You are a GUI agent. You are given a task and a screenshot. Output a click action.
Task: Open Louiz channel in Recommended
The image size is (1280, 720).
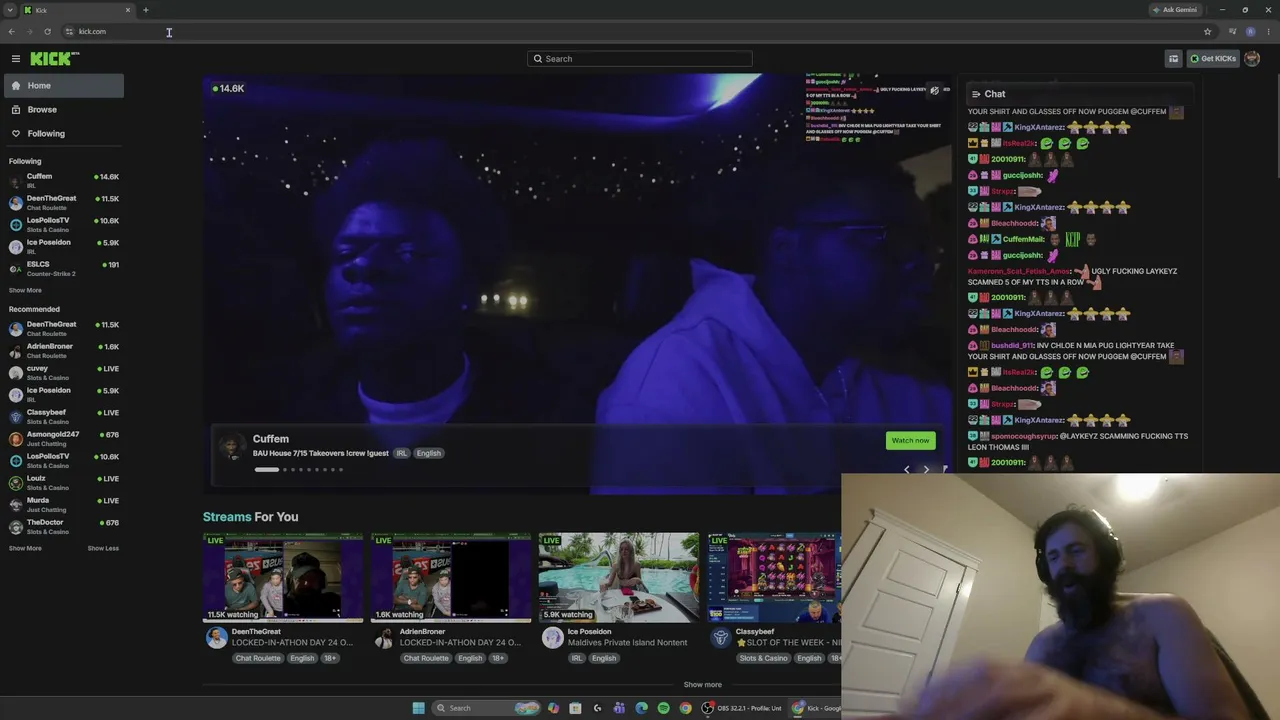click(64, 483)
